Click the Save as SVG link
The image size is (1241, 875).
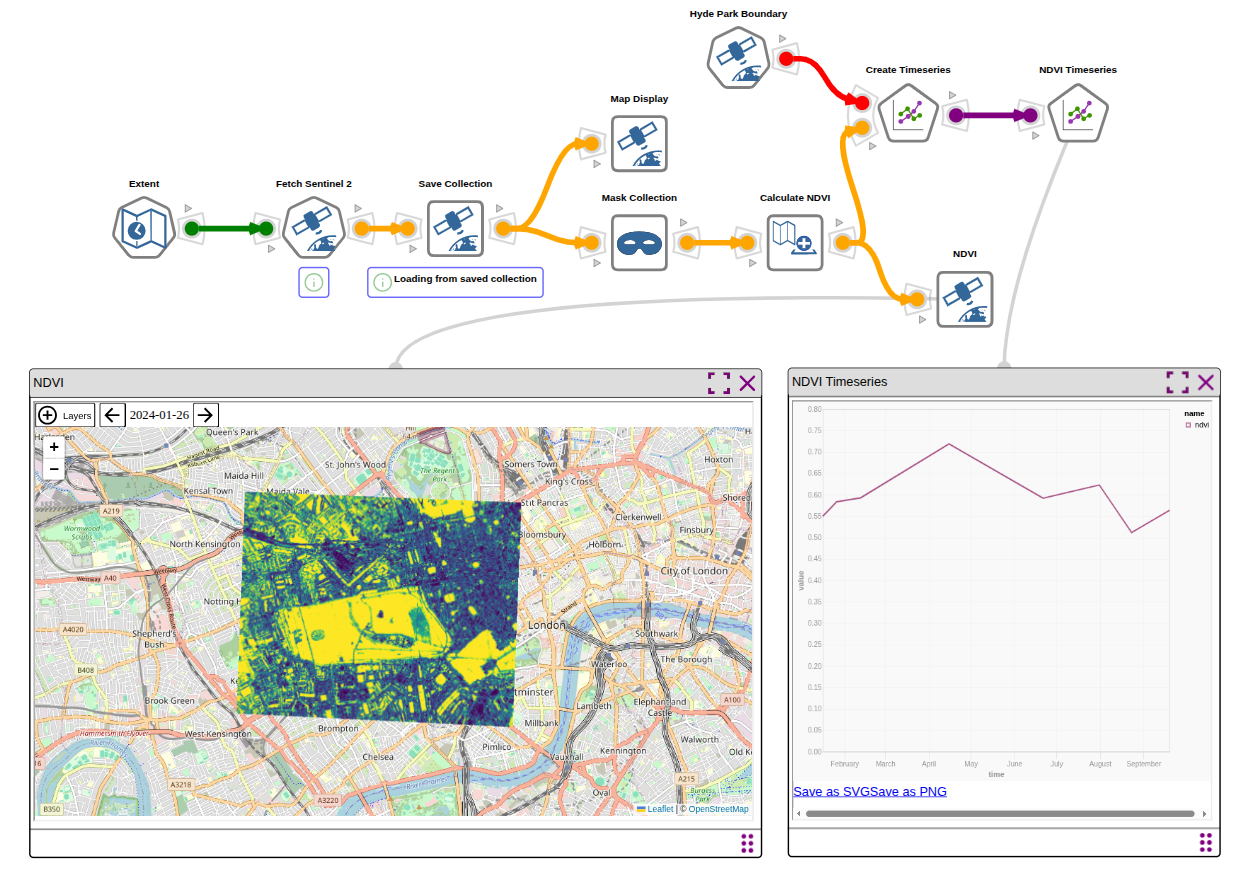(x=831, y=792)
